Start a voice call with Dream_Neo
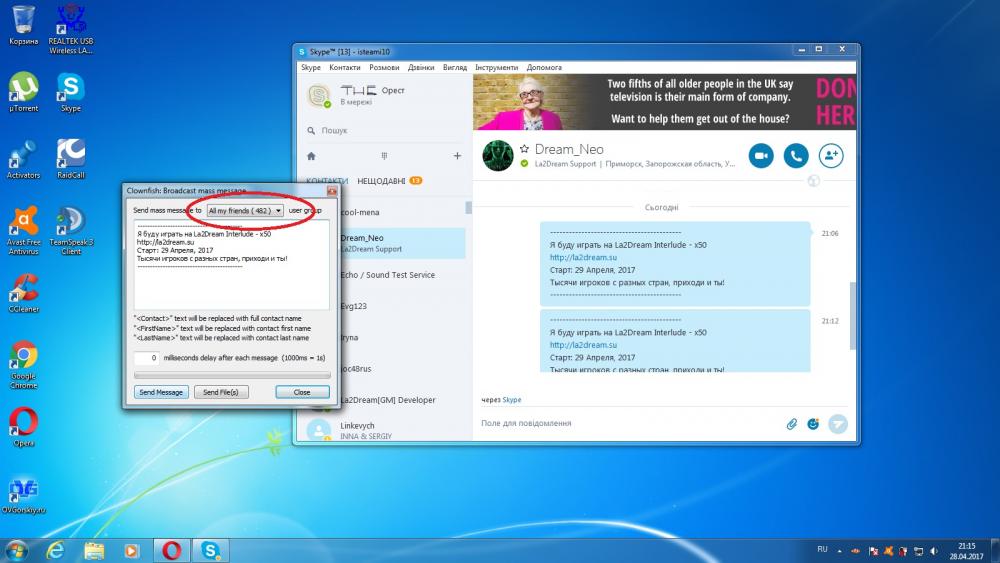Viewport: 1000px width, 563px height. pyautogui.click(x=796, y=155)
